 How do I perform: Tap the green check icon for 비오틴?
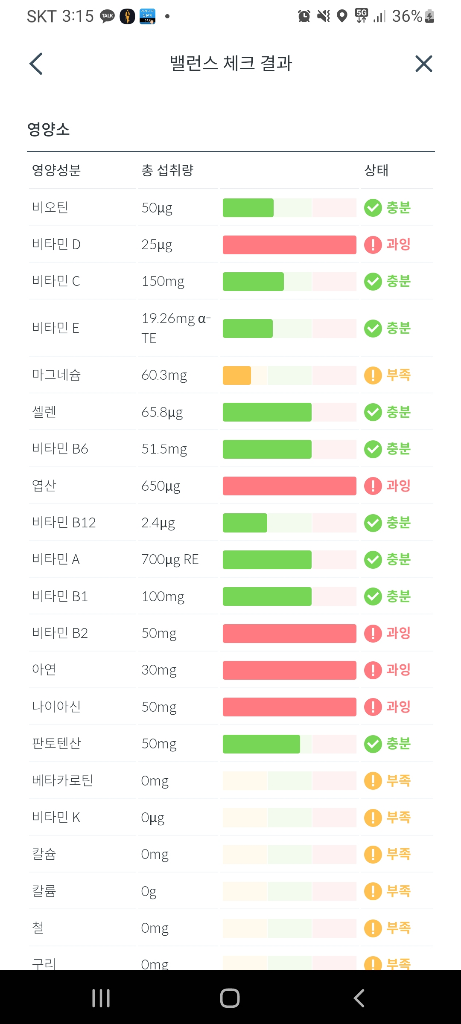coord(373,208)
